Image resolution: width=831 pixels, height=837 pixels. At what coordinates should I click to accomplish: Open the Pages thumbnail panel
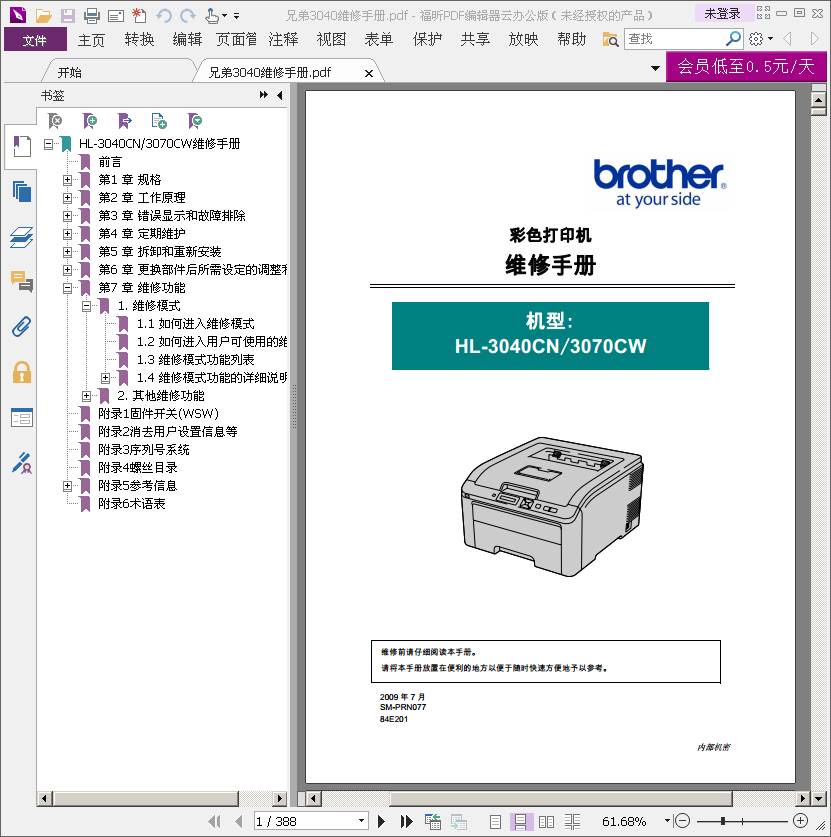21,192
